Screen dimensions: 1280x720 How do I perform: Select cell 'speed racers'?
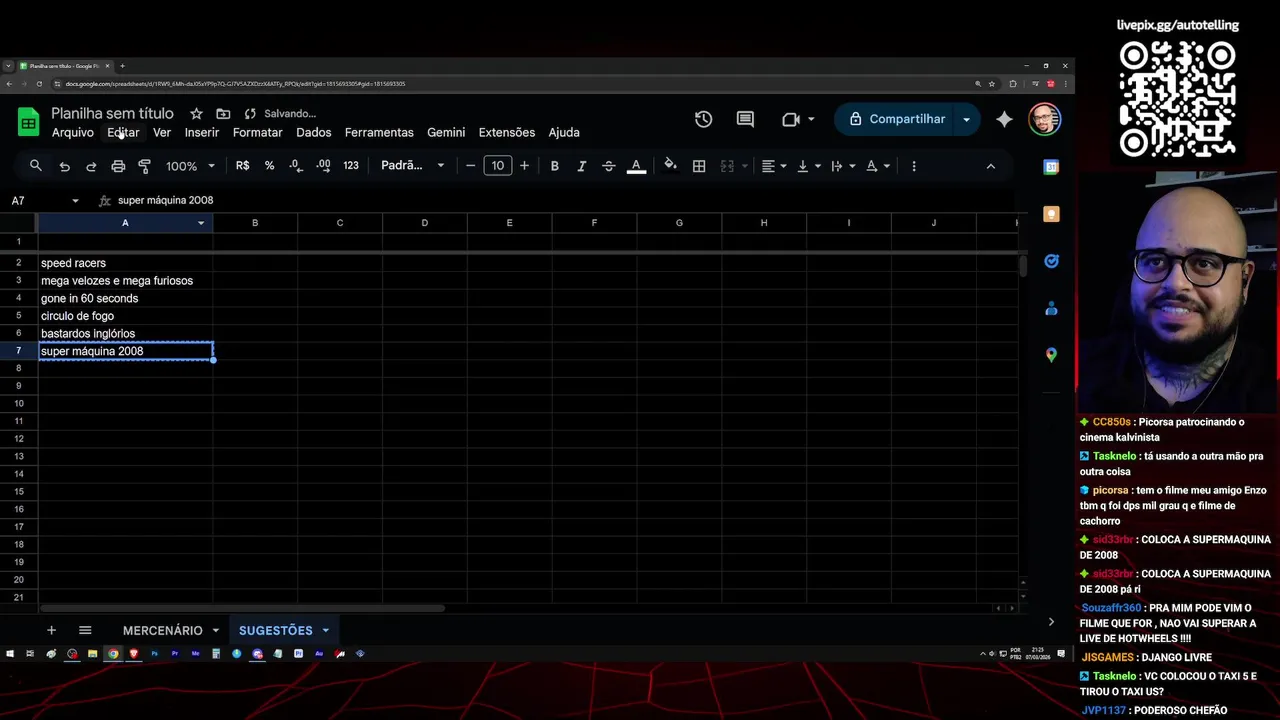point(125,263)
